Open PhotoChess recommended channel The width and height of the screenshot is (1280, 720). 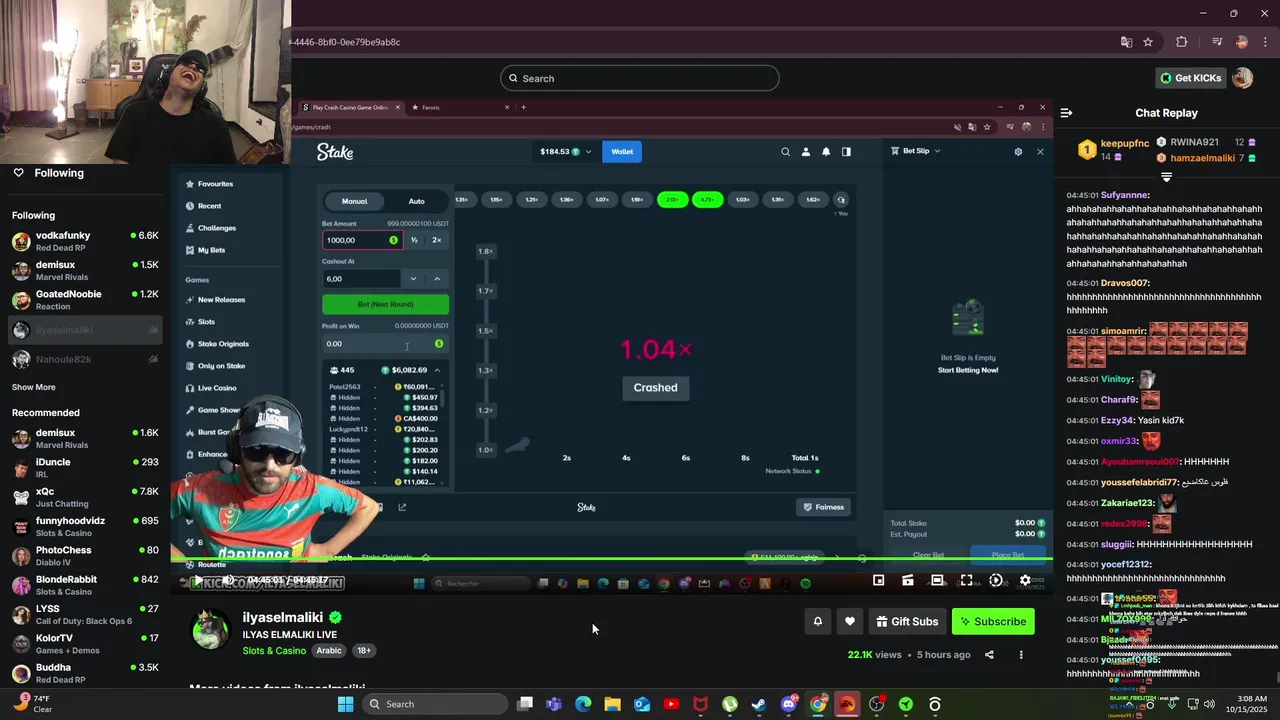[85, 556]
